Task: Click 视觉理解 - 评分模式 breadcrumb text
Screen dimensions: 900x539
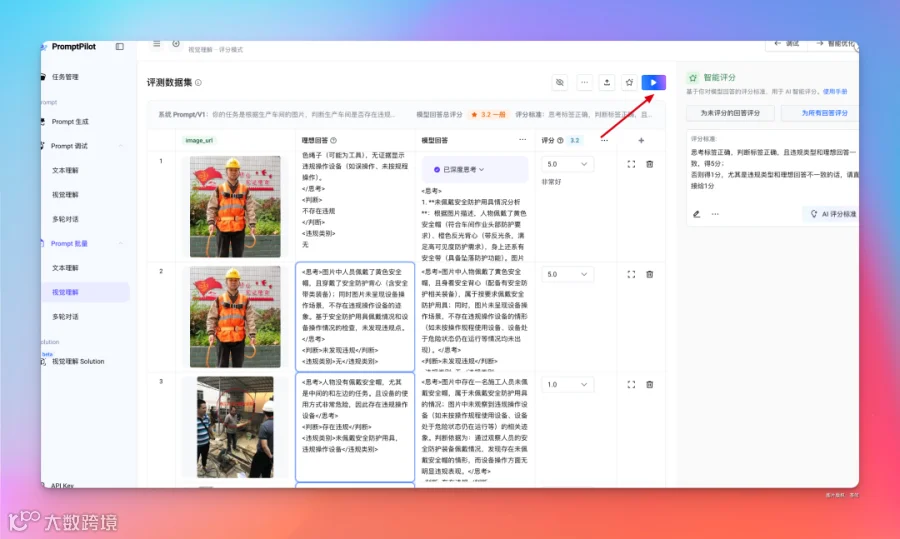Action: tap(216, 50)
